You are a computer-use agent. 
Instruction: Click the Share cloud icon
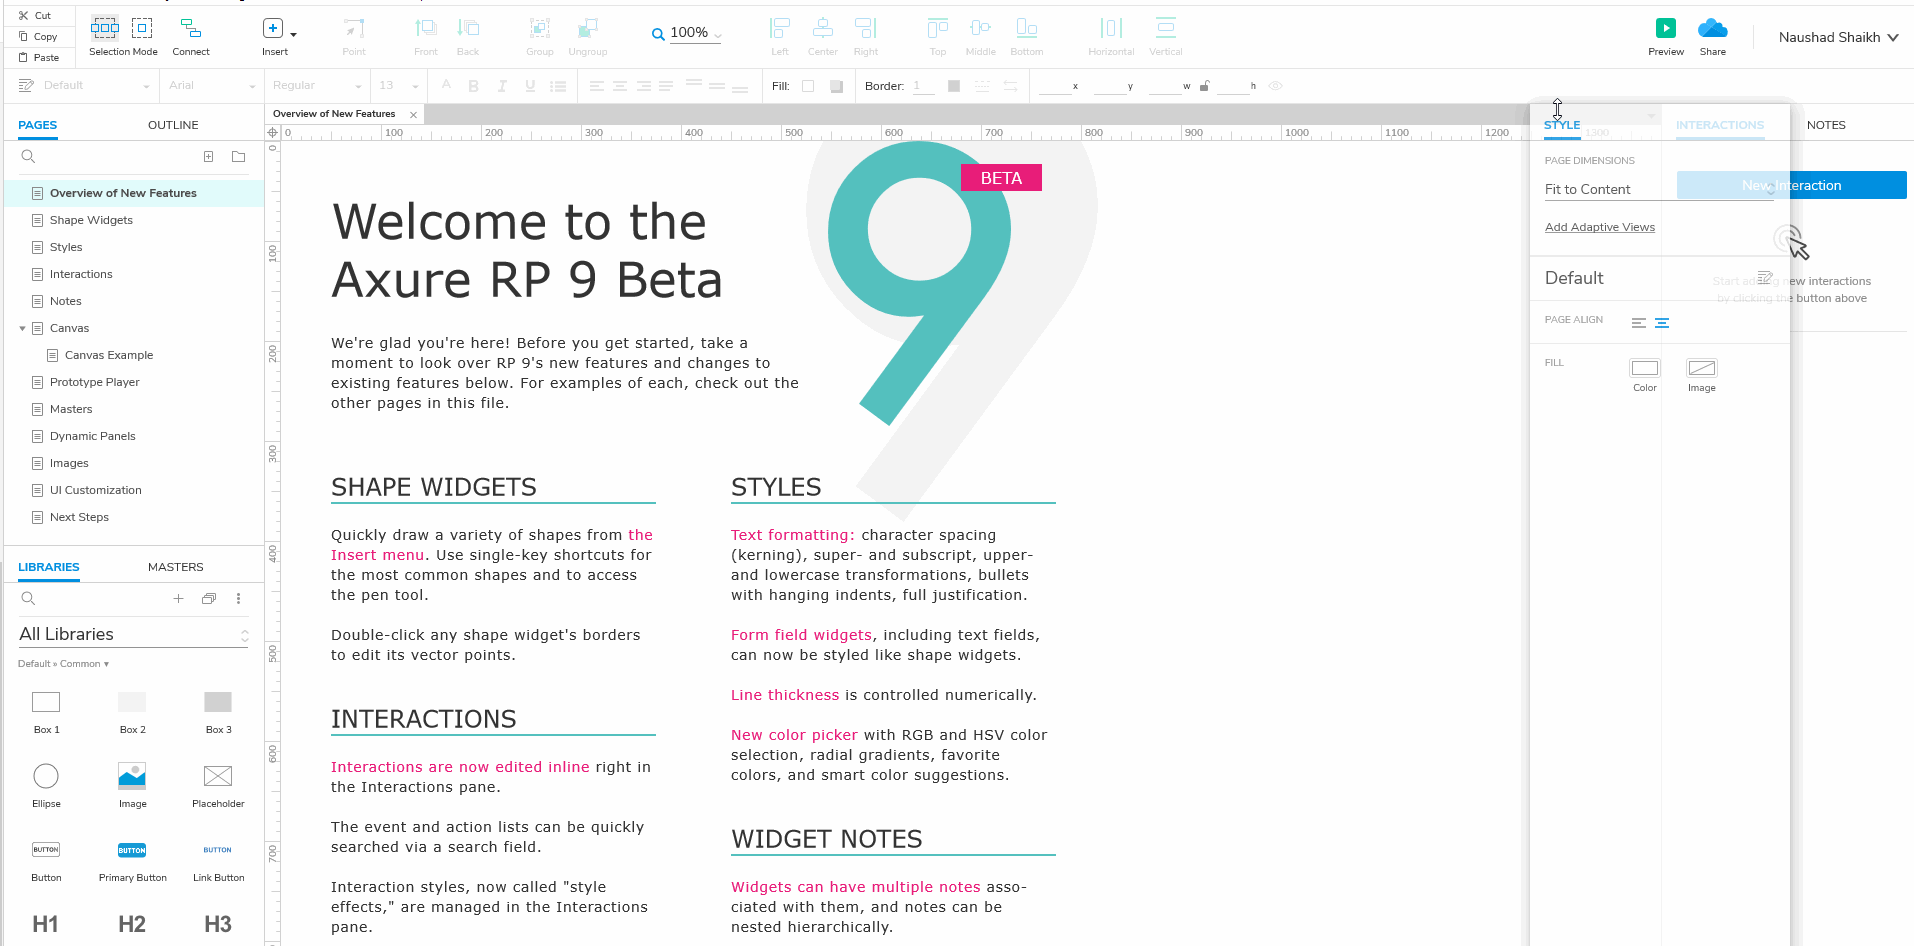1712,29
